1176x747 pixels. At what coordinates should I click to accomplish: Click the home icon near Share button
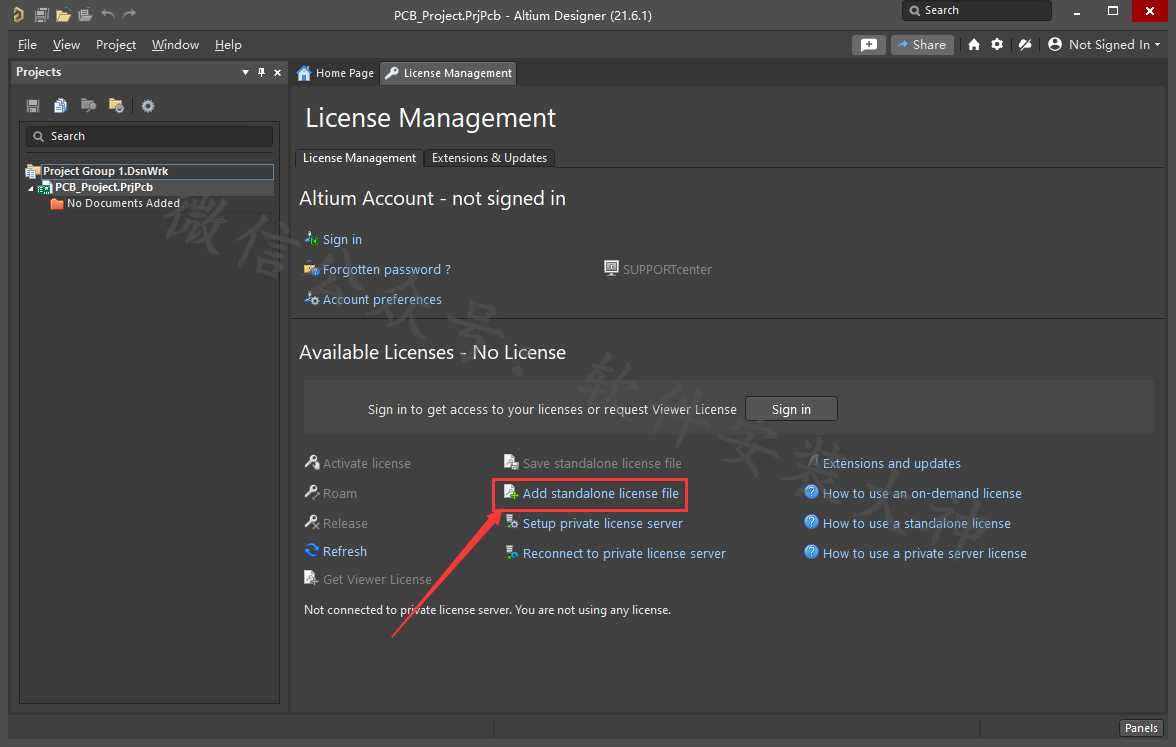click(x=974, y=45)
